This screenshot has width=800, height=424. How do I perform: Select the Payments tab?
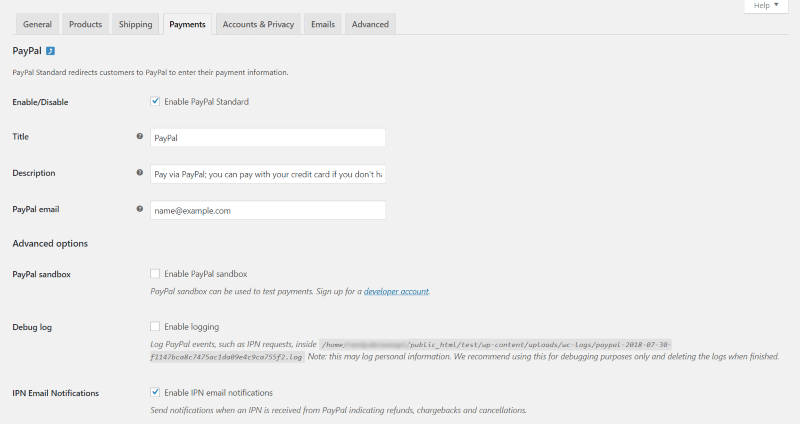(x=187, y=24)
